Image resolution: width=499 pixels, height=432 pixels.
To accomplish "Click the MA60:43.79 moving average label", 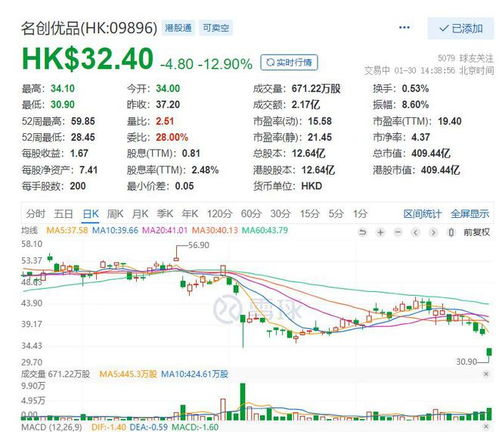I will pyautogui.click(x=265, y=230).
